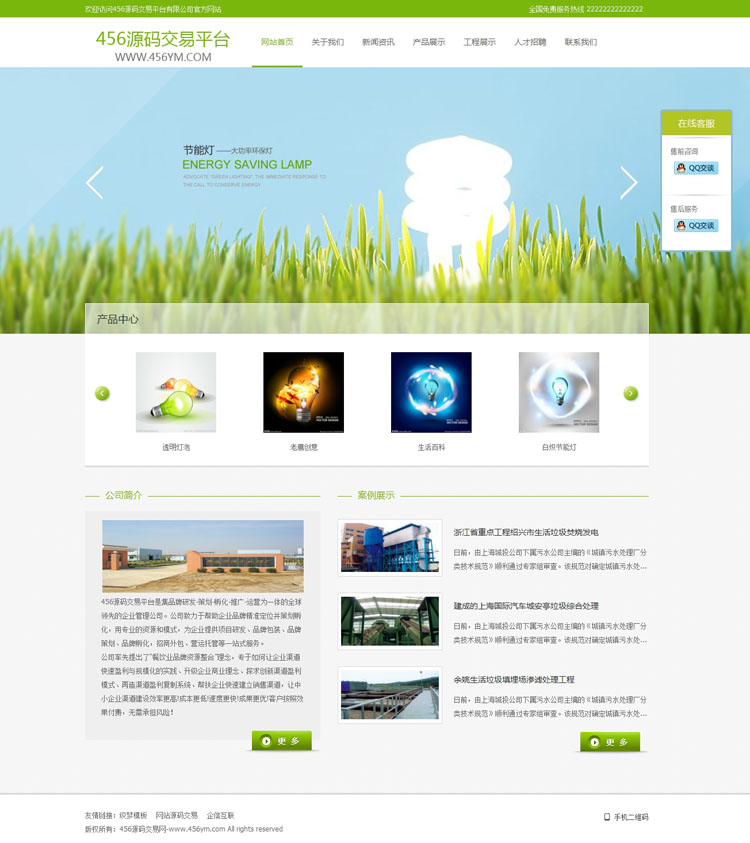The height and width of the screenshot is (843, 750).
Task: Open the 生活百科 blue bulb thumbnail
Action: pyautogui.click(x=431, y=392)
